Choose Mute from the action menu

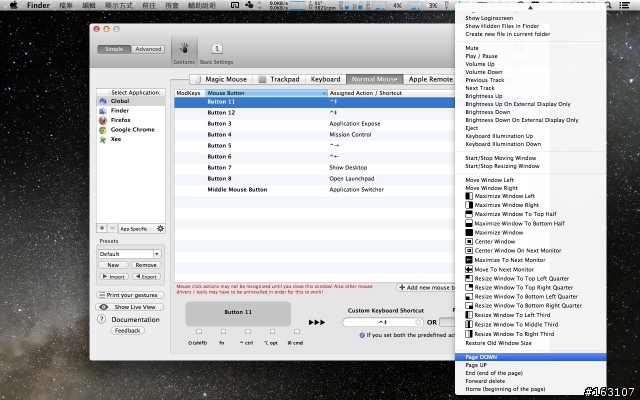point(531,48)
